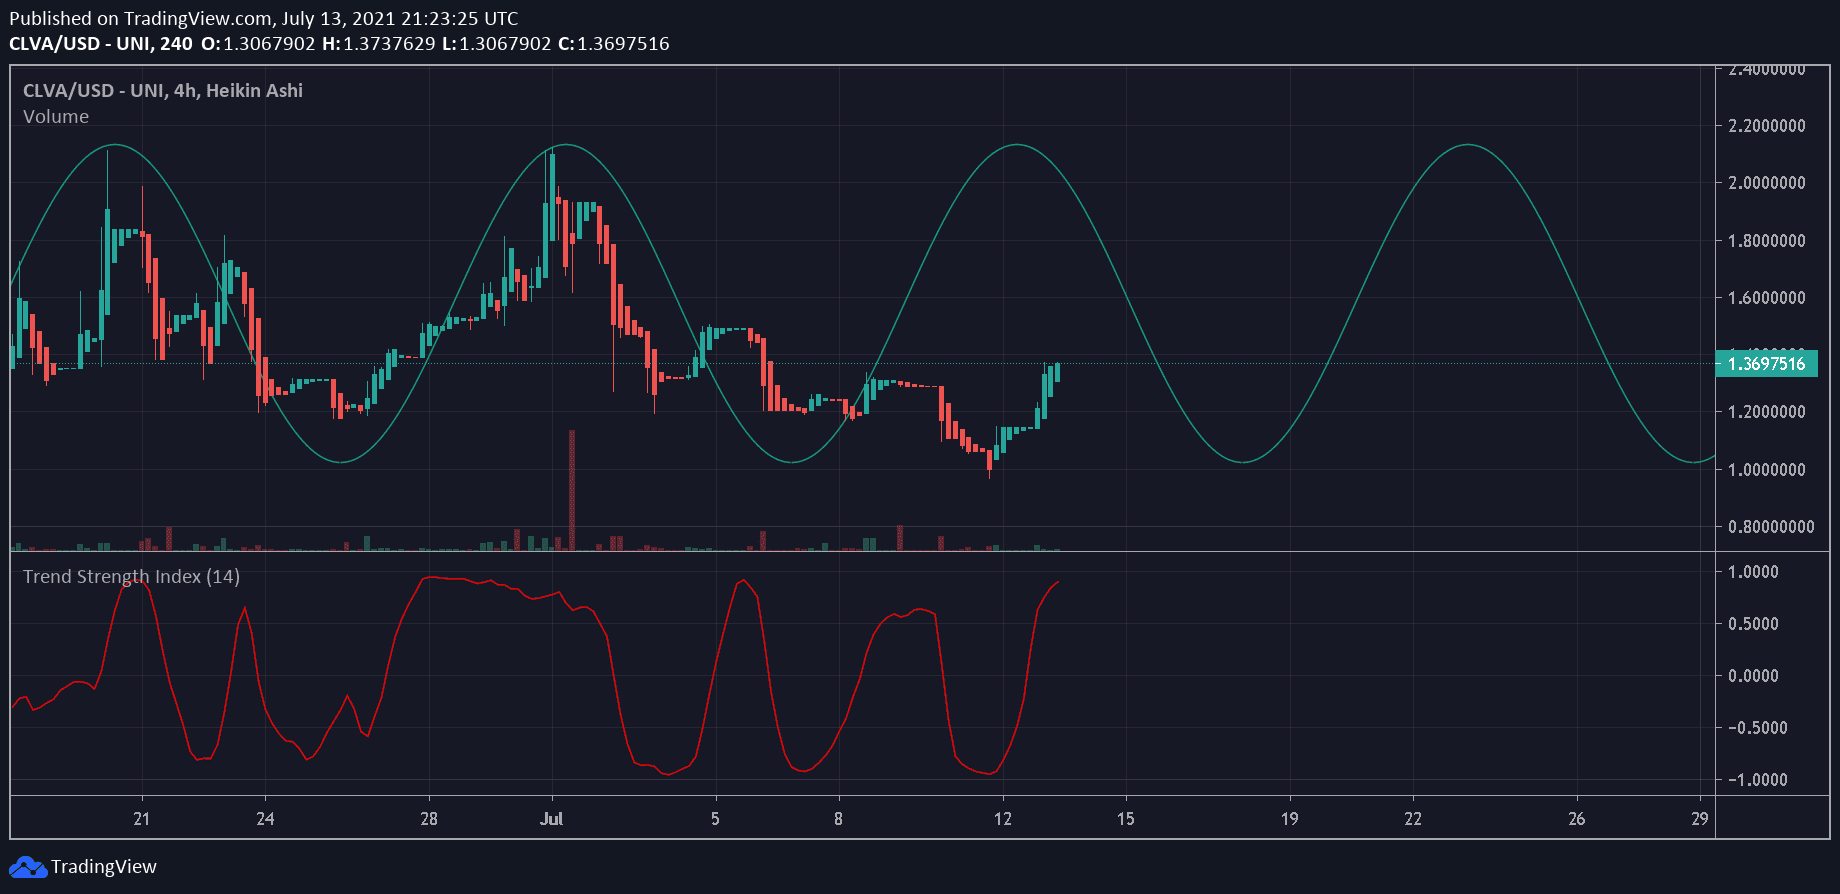The image size is (1840, 894).
Task: Click the tallest red volume bar
Action: (x=572, y=490)
